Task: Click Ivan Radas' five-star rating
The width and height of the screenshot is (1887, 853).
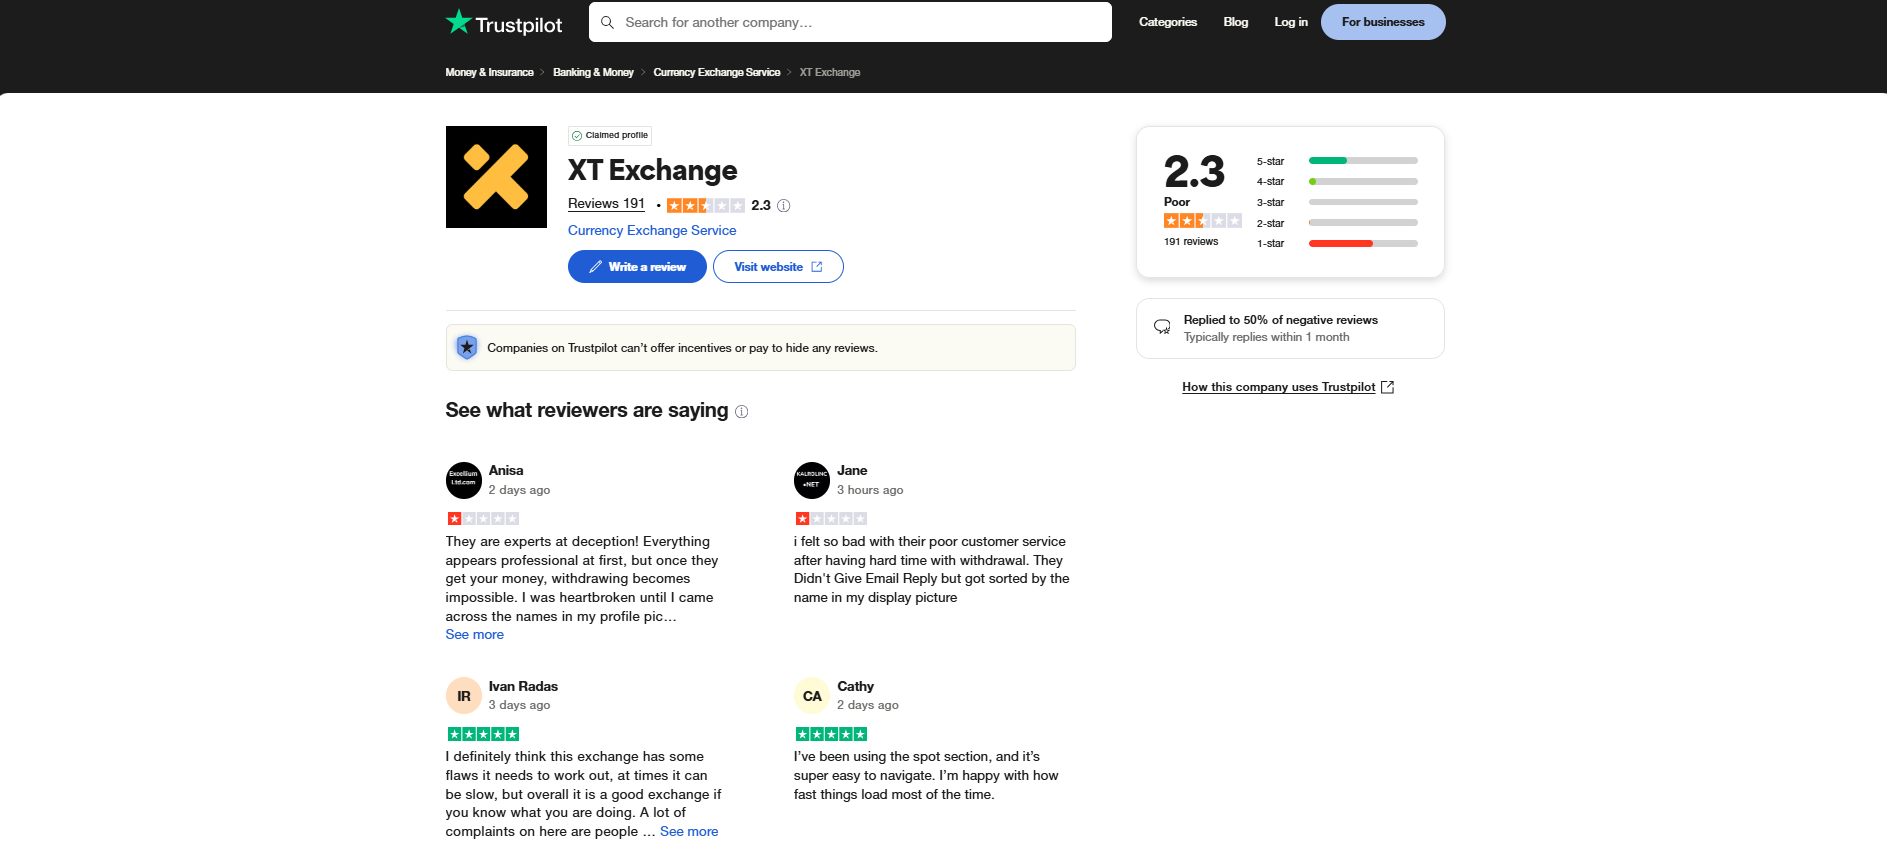Action: pyautogui.click(x=482, y=734)
